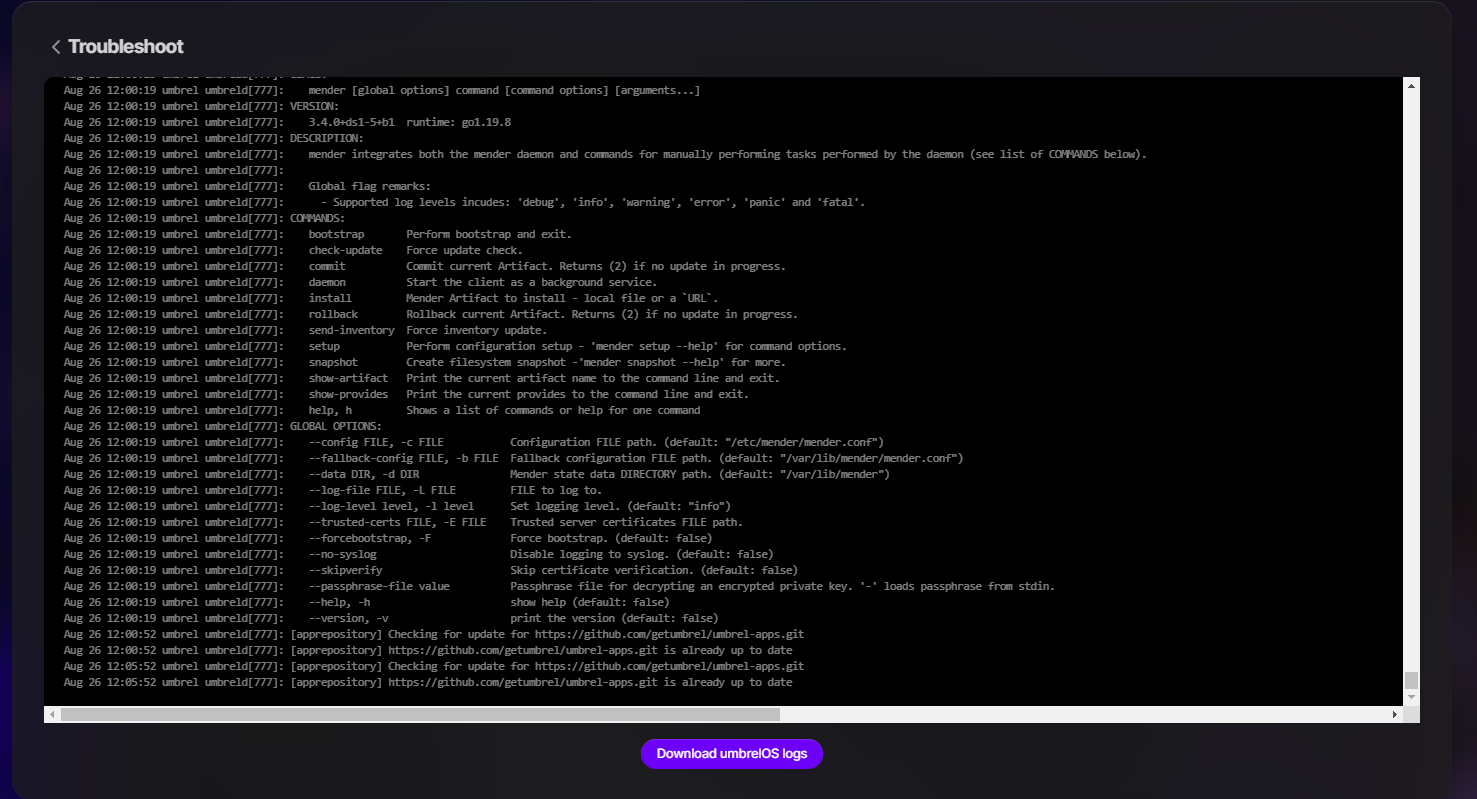Click the 'help, h' command line
Viewport: 1477px width, 799px height.
point(381,410)
